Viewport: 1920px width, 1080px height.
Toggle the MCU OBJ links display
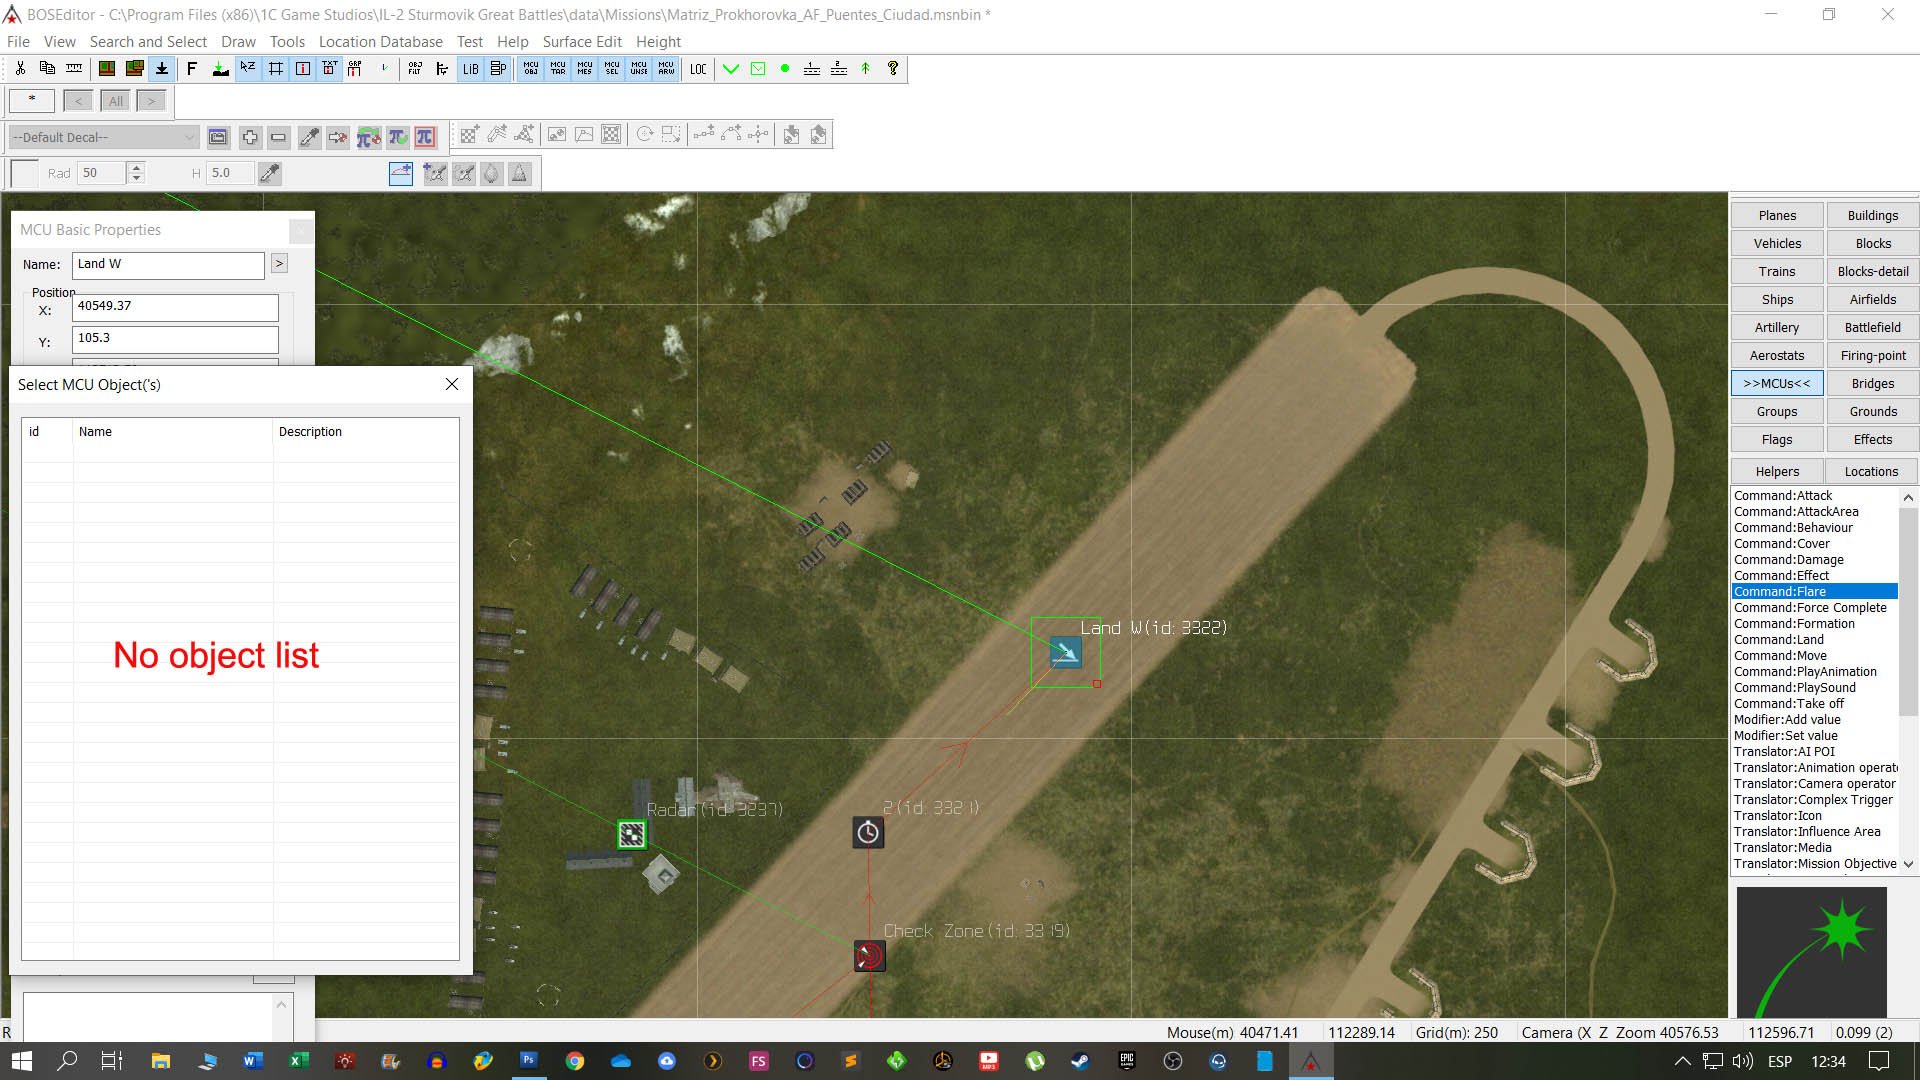(x=531, y=69)
